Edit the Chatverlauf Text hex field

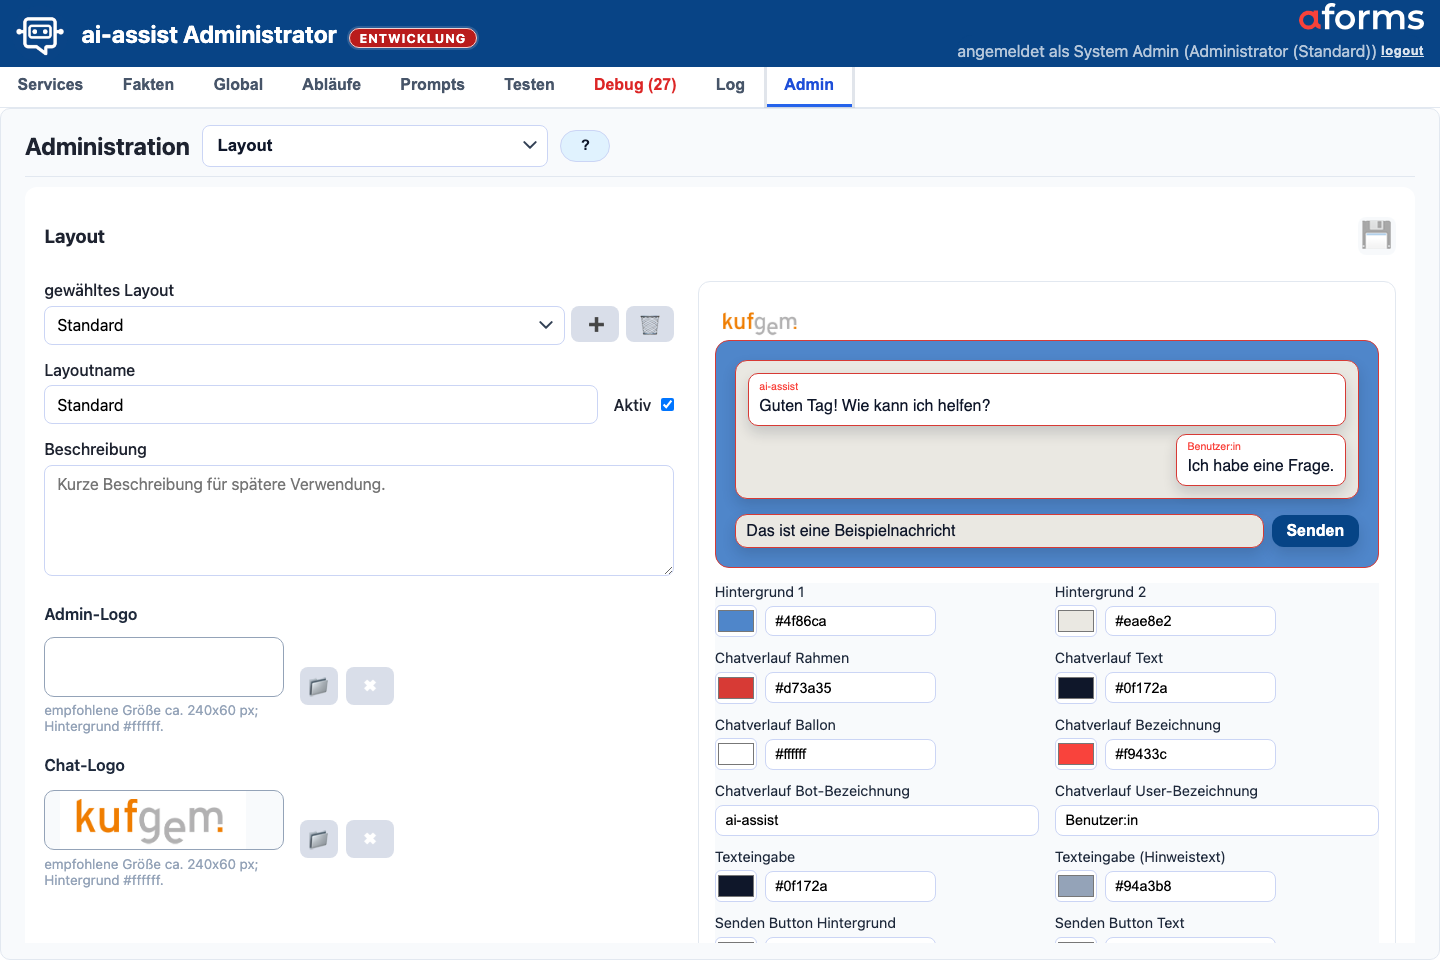[1190, 688]
